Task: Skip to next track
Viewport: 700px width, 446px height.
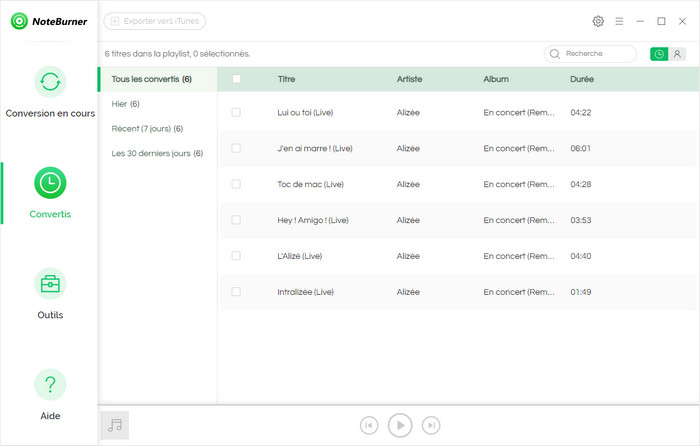Action: point(431,425)
